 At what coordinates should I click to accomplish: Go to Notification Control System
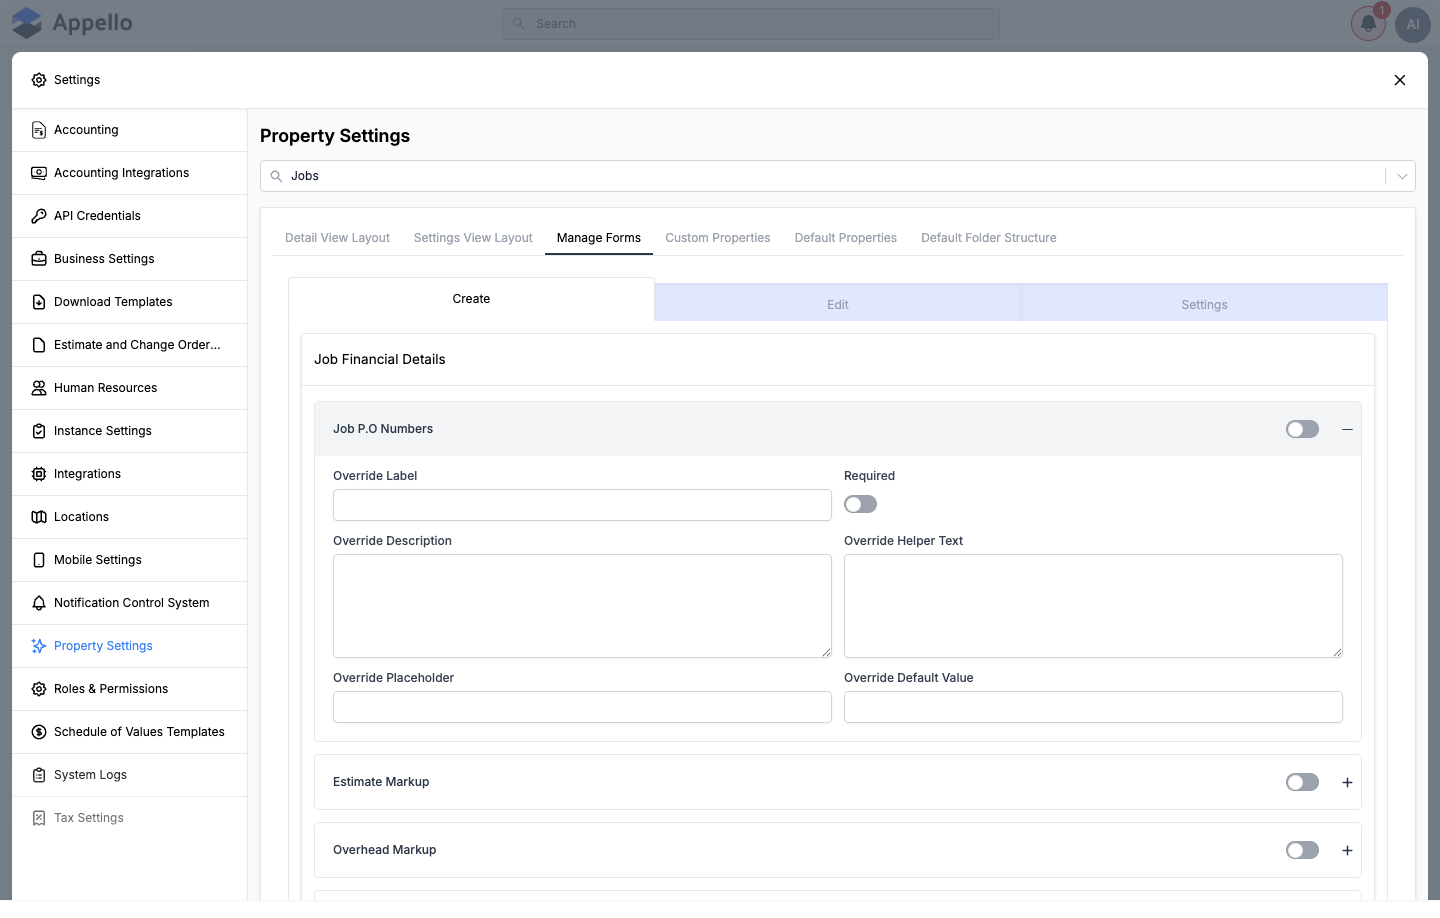click(x=130, y=603)
